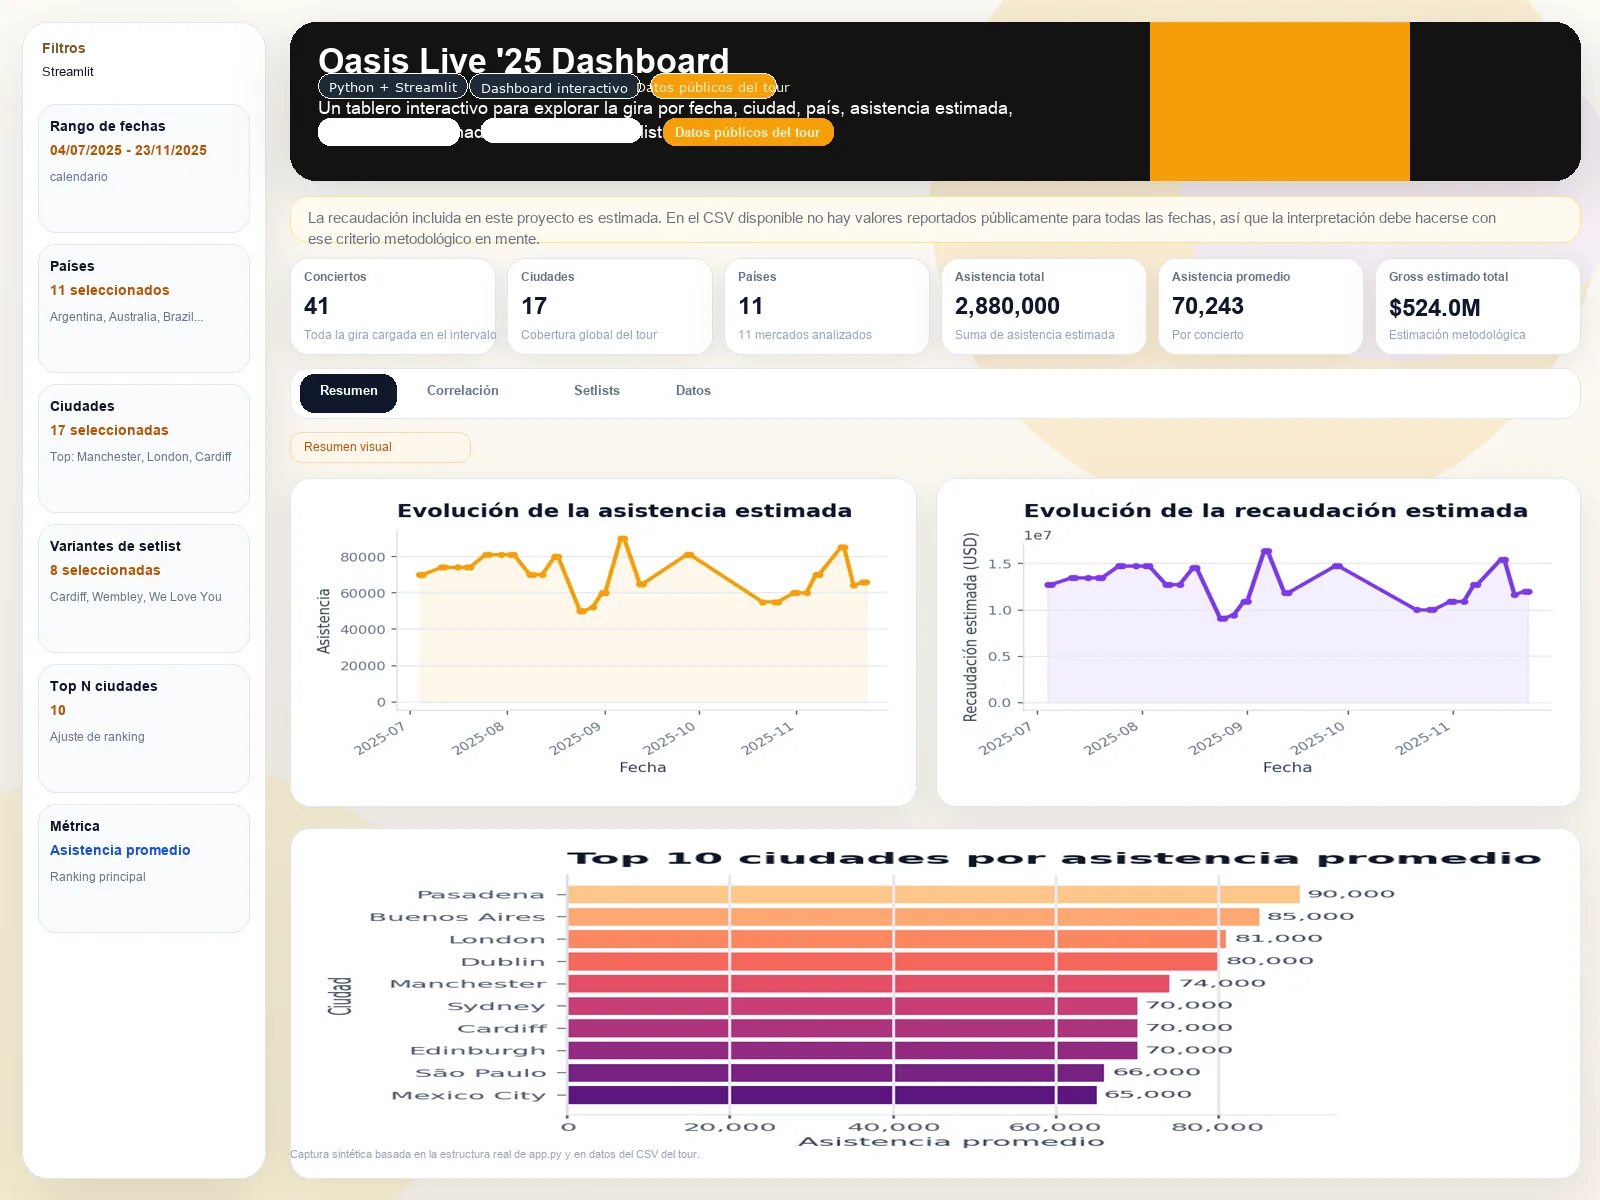Click the Asistencia total metric card

pyautogui.click(x=1044, y=306)
